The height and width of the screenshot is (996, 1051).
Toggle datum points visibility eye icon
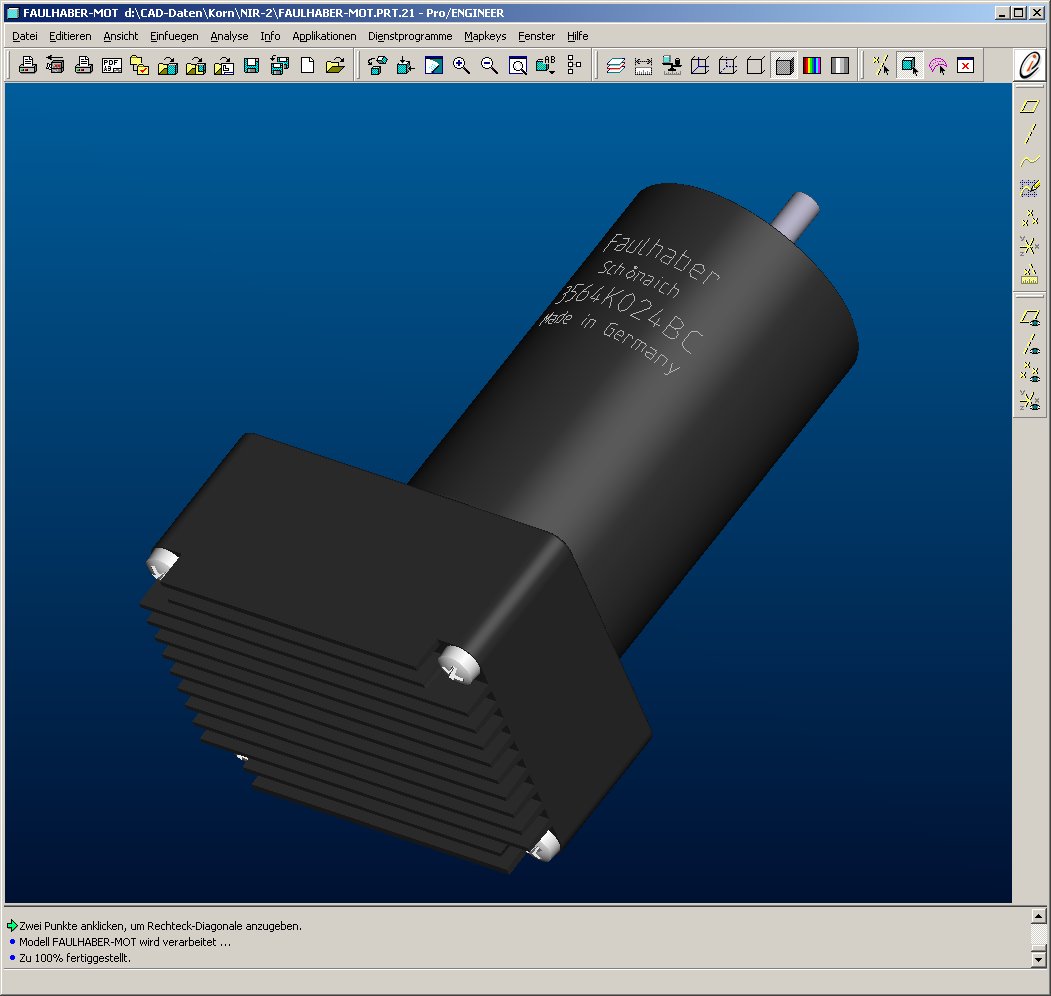(1030, 372)
